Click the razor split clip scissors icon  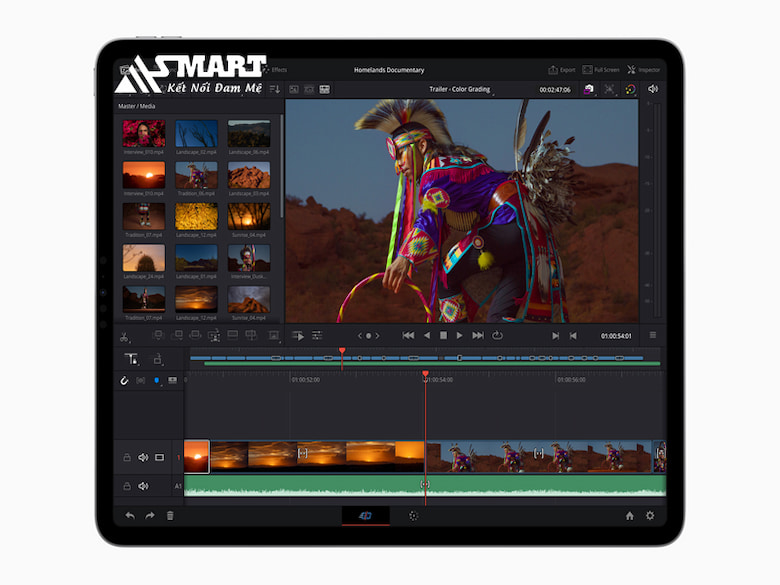(124, 336)
